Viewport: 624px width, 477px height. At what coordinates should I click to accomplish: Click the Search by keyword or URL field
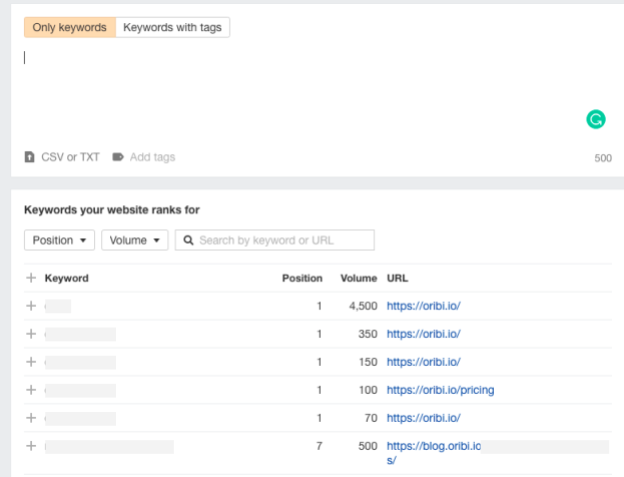(x=275, y=240)
